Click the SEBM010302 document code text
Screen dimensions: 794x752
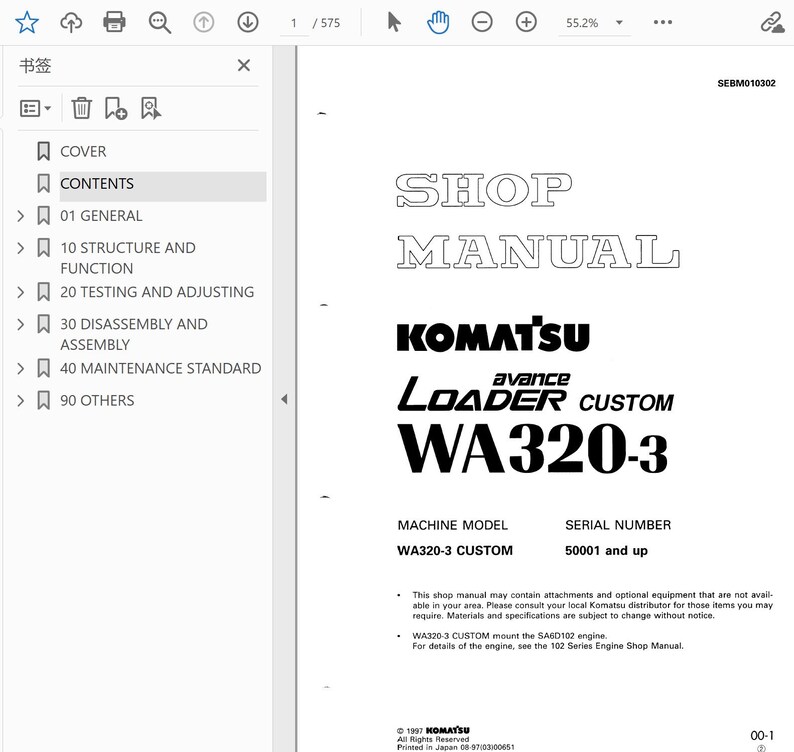point(746,83)
